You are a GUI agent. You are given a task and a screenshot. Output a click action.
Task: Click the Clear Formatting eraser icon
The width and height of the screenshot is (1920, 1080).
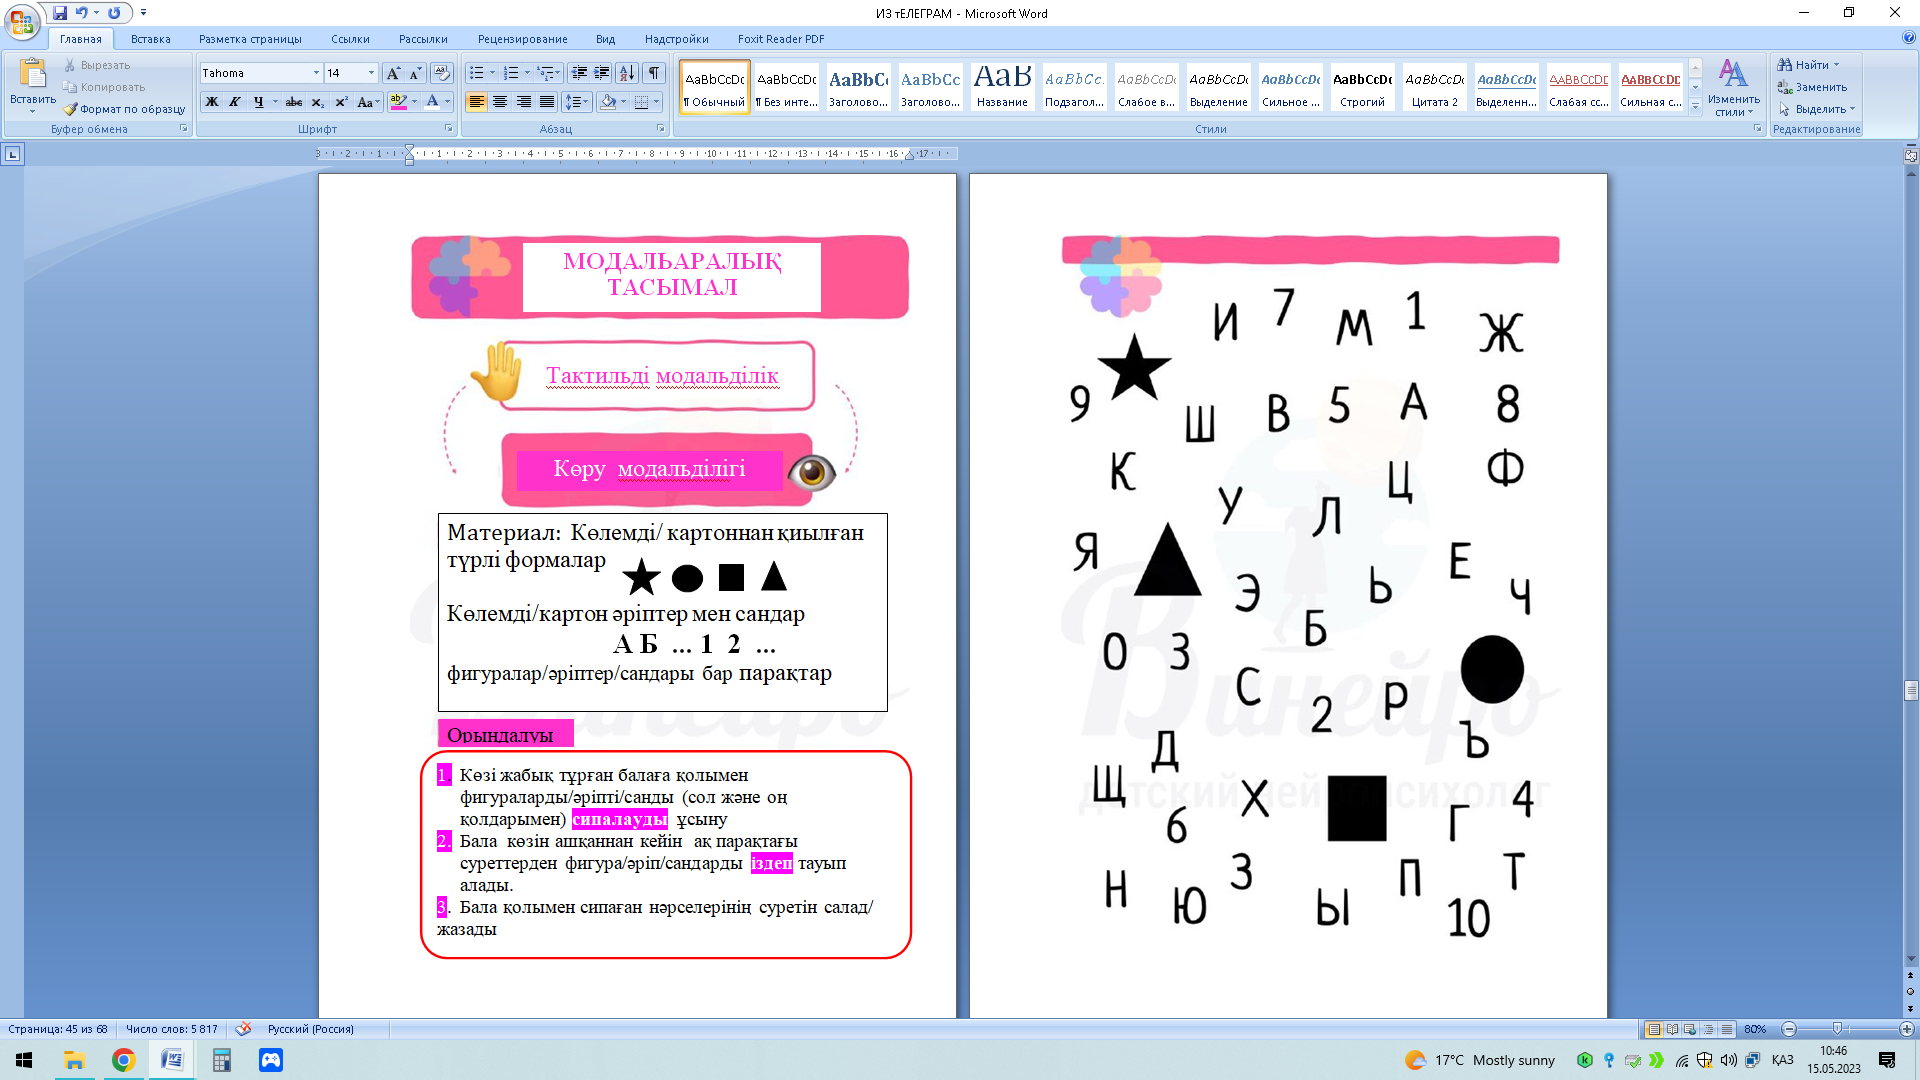point(441,73)
